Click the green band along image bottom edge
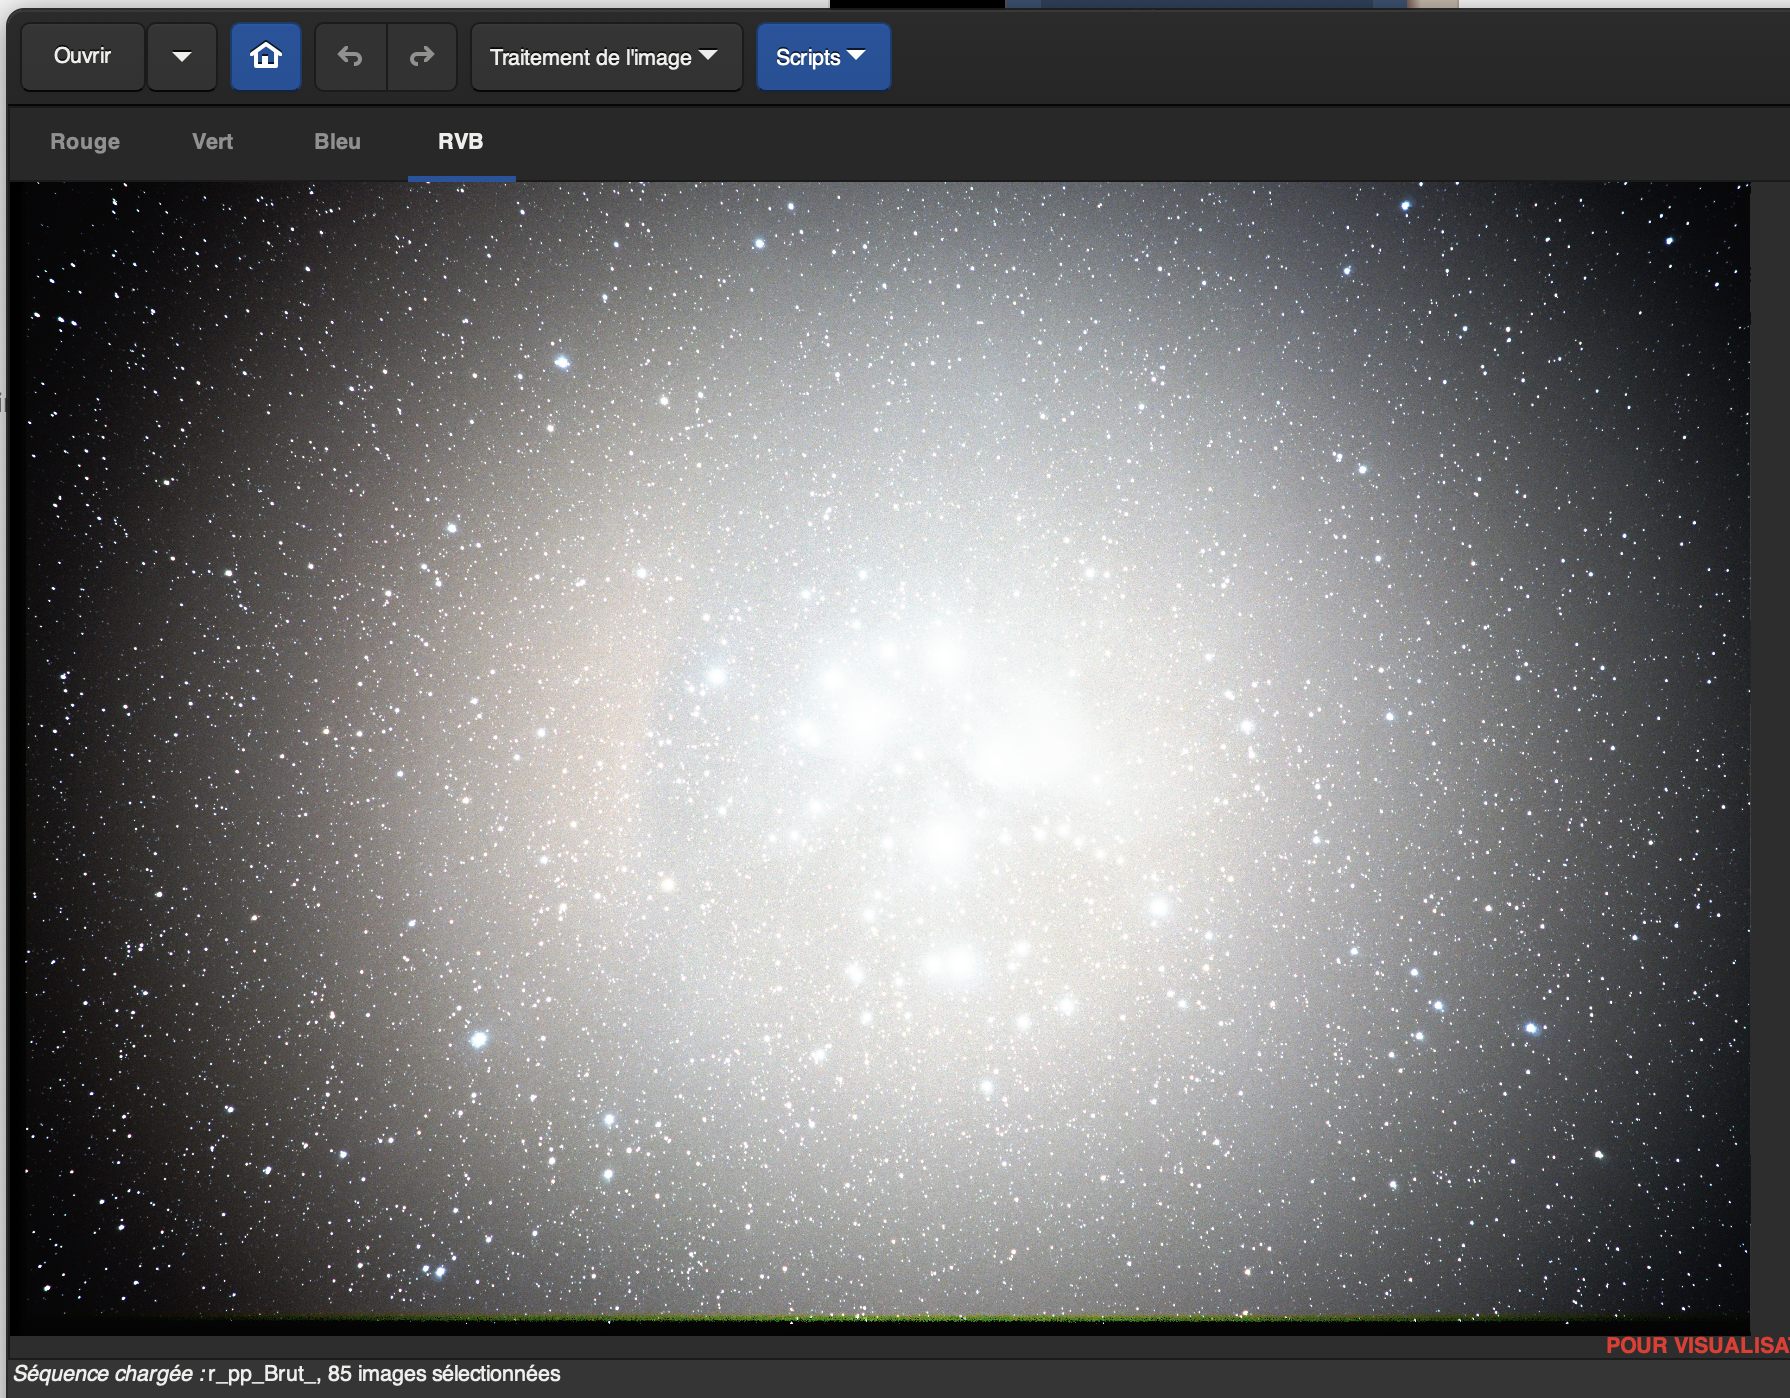This screenshot has height=1398, width=1790. [880, 1320]
